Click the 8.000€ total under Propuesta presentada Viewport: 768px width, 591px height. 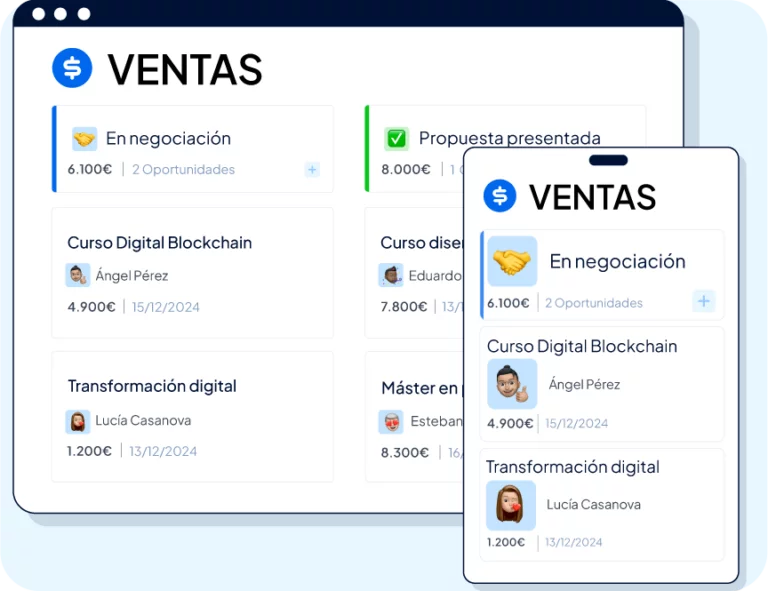(x=406, y=169)
